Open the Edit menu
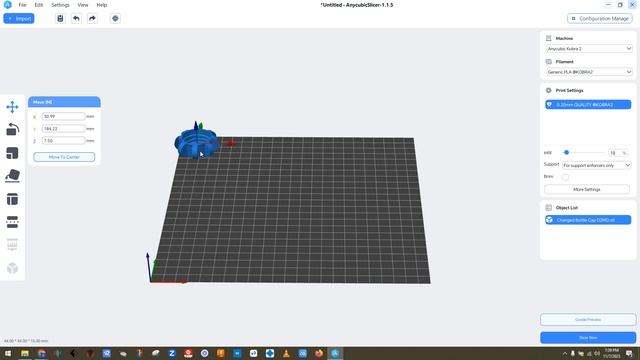Image resolution: width=640 pixels, height=360 pixels. (x=39, y=5)
